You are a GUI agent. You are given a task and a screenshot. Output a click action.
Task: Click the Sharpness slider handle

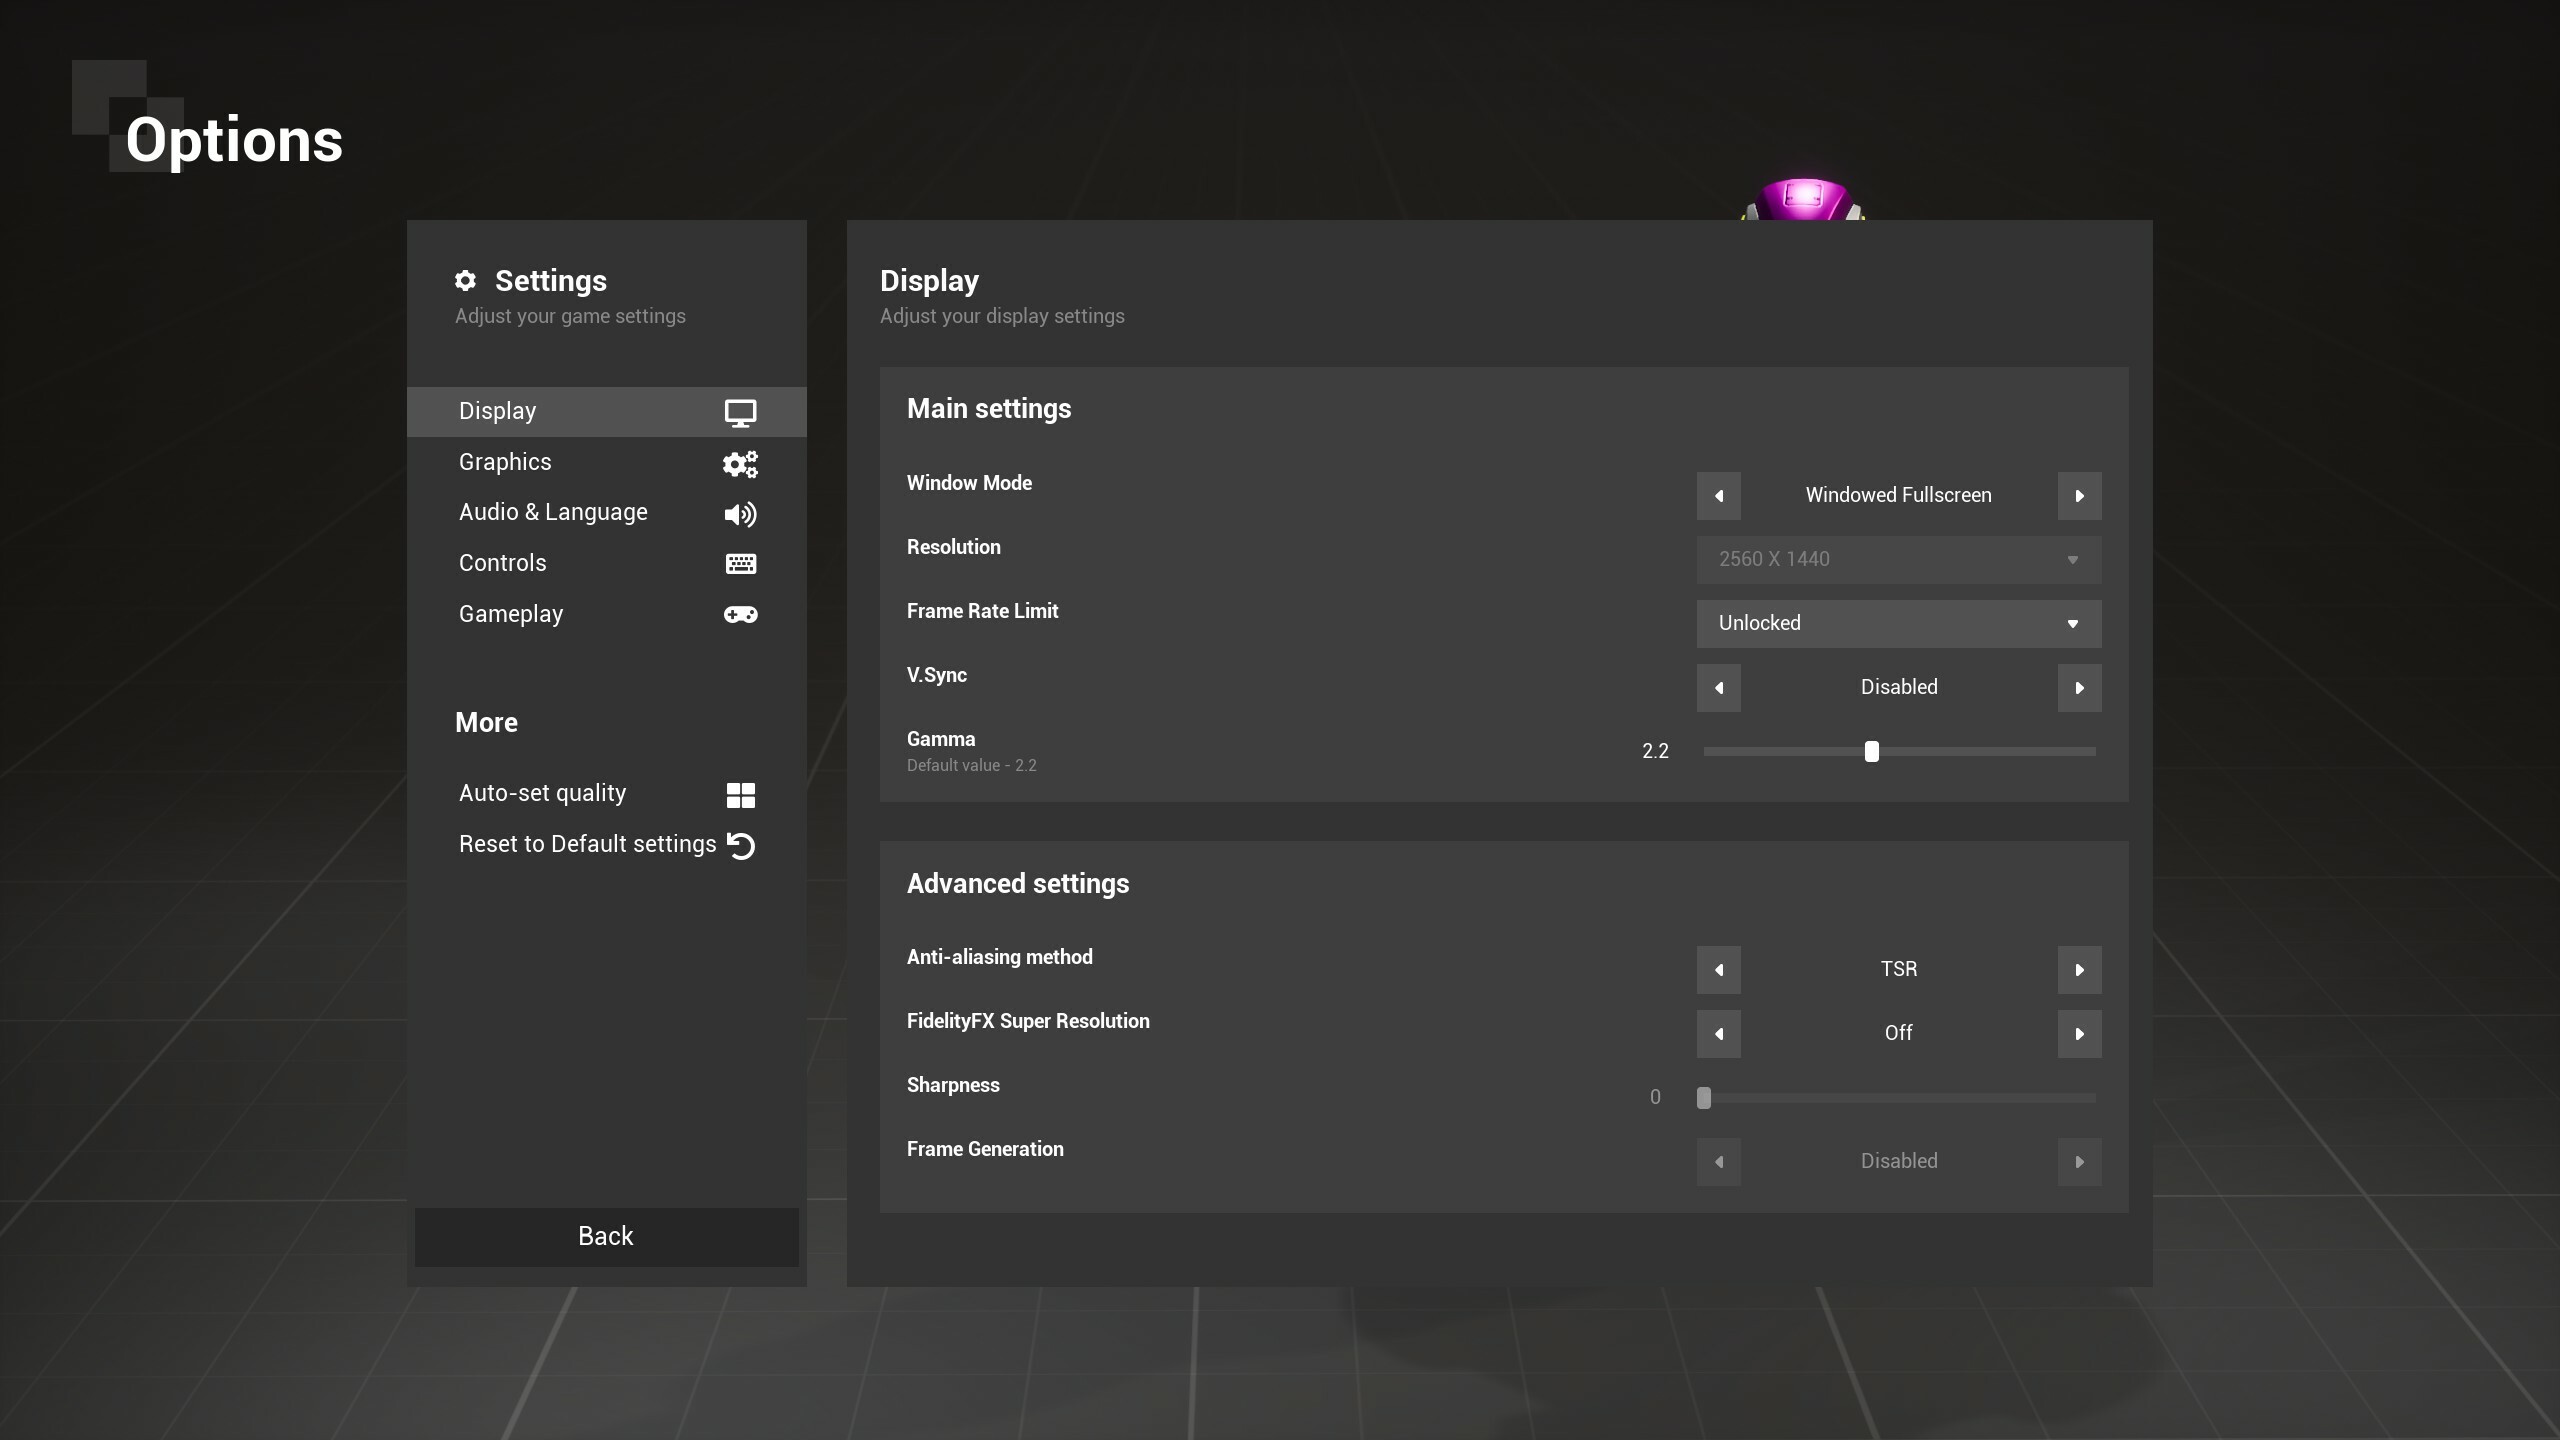click(1704, 1098)
